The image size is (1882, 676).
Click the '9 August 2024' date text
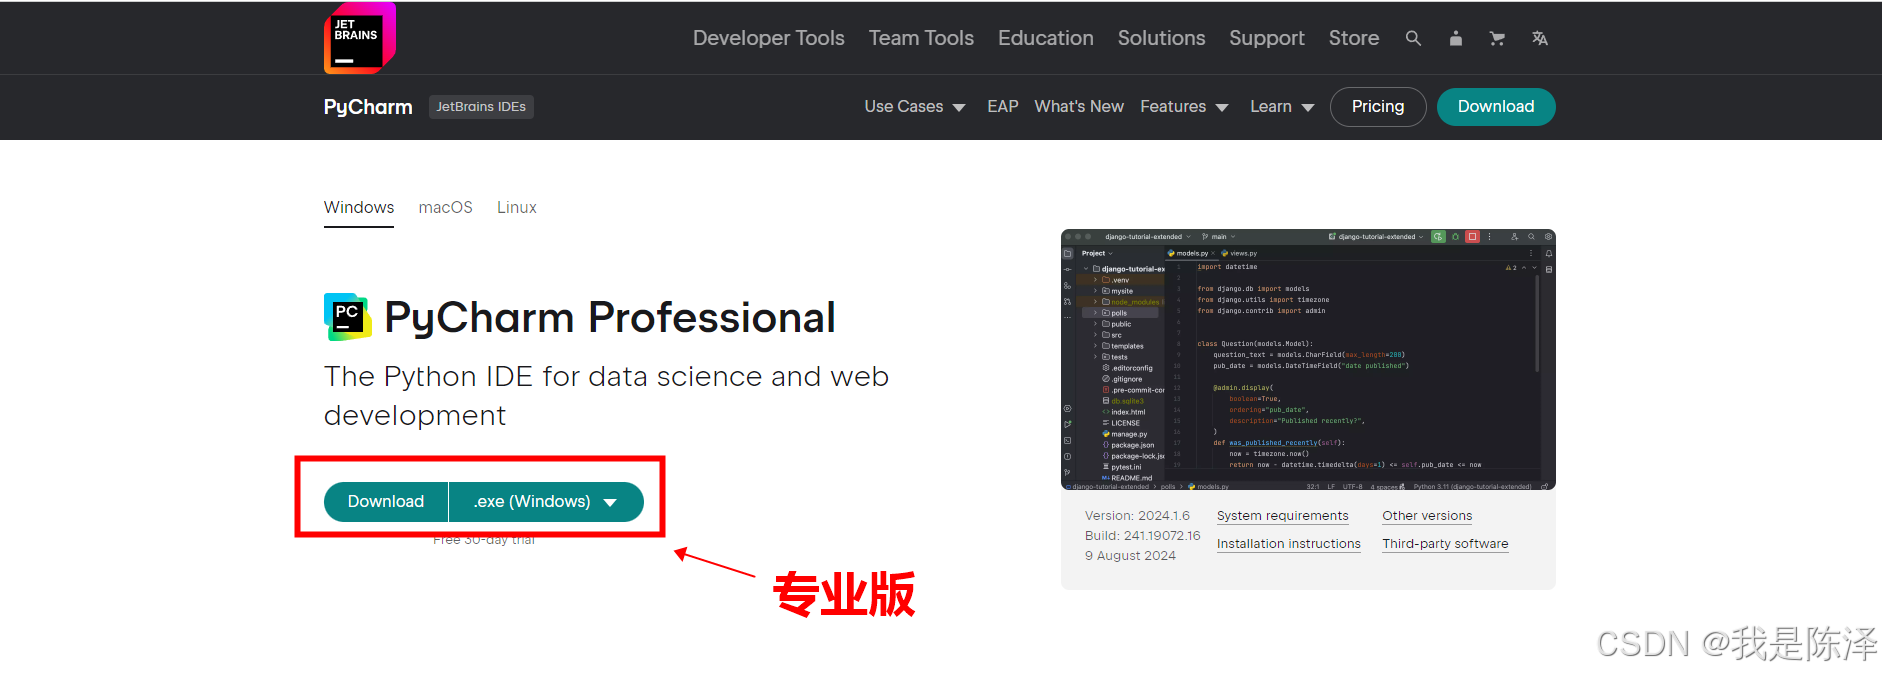(1130, 556)
